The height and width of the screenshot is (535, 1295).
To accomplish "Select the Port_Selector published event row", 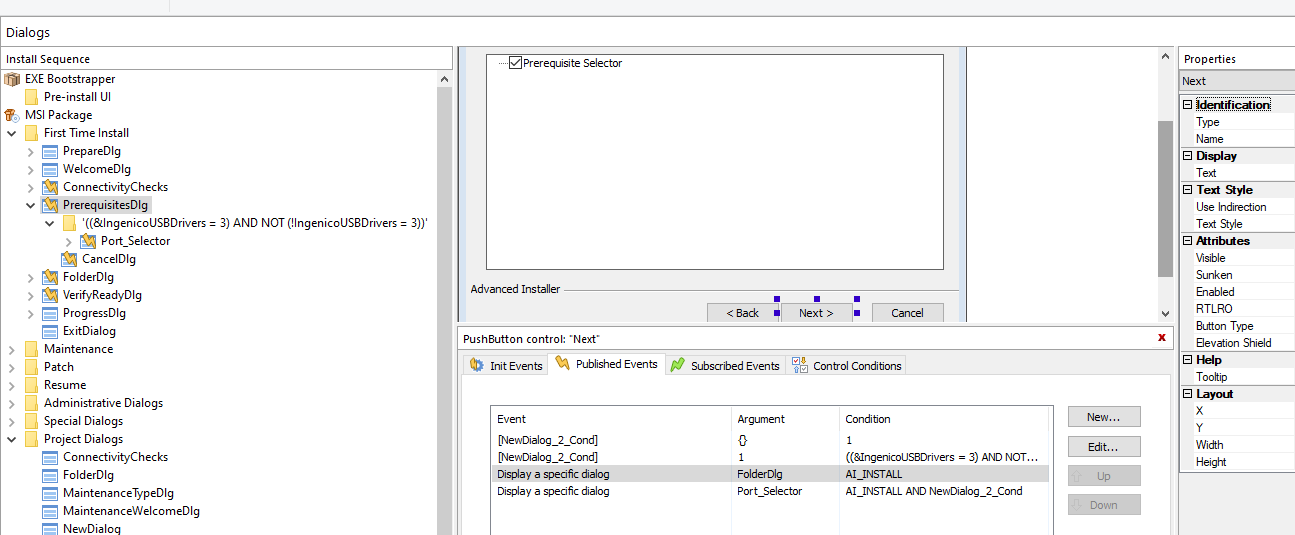I will tap(770, 491).
